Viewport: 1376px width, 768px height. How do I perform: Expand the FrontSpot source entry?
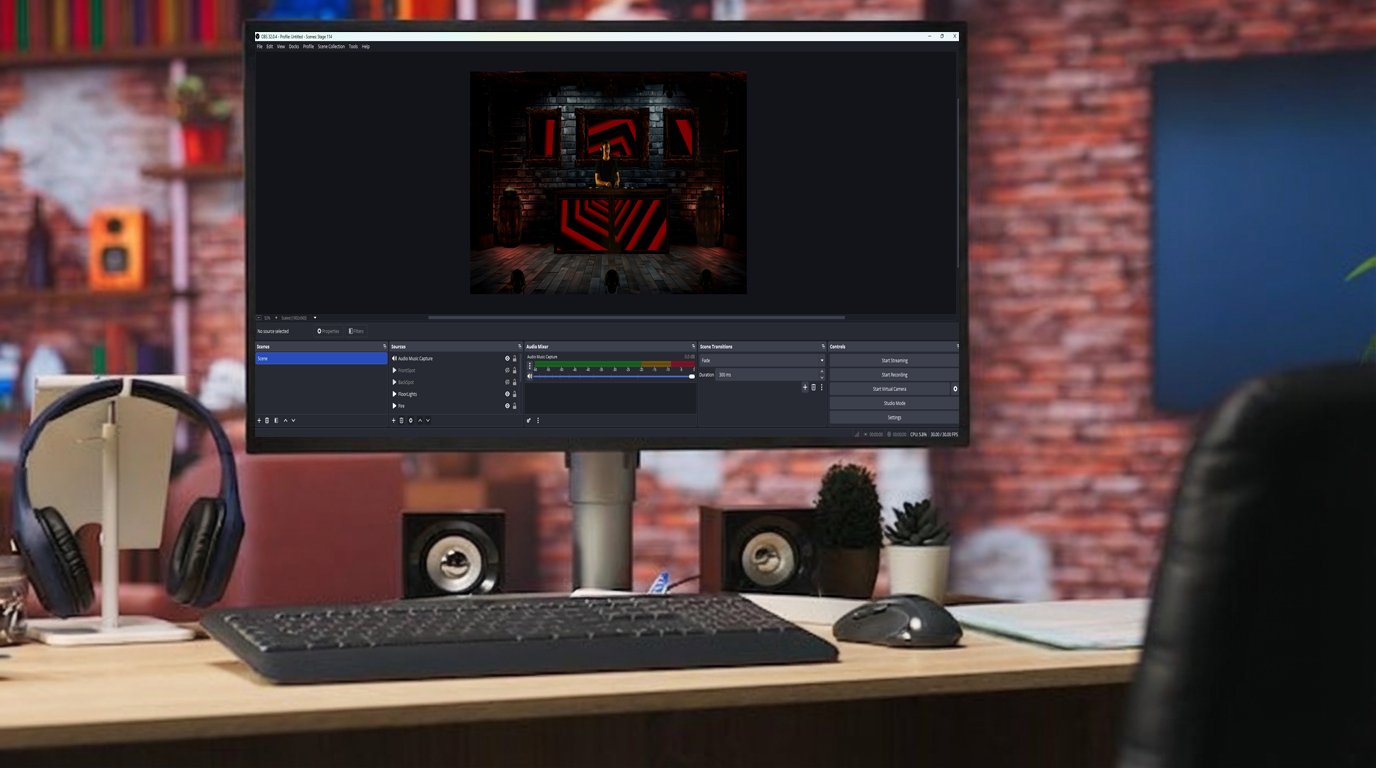(394, 369)
